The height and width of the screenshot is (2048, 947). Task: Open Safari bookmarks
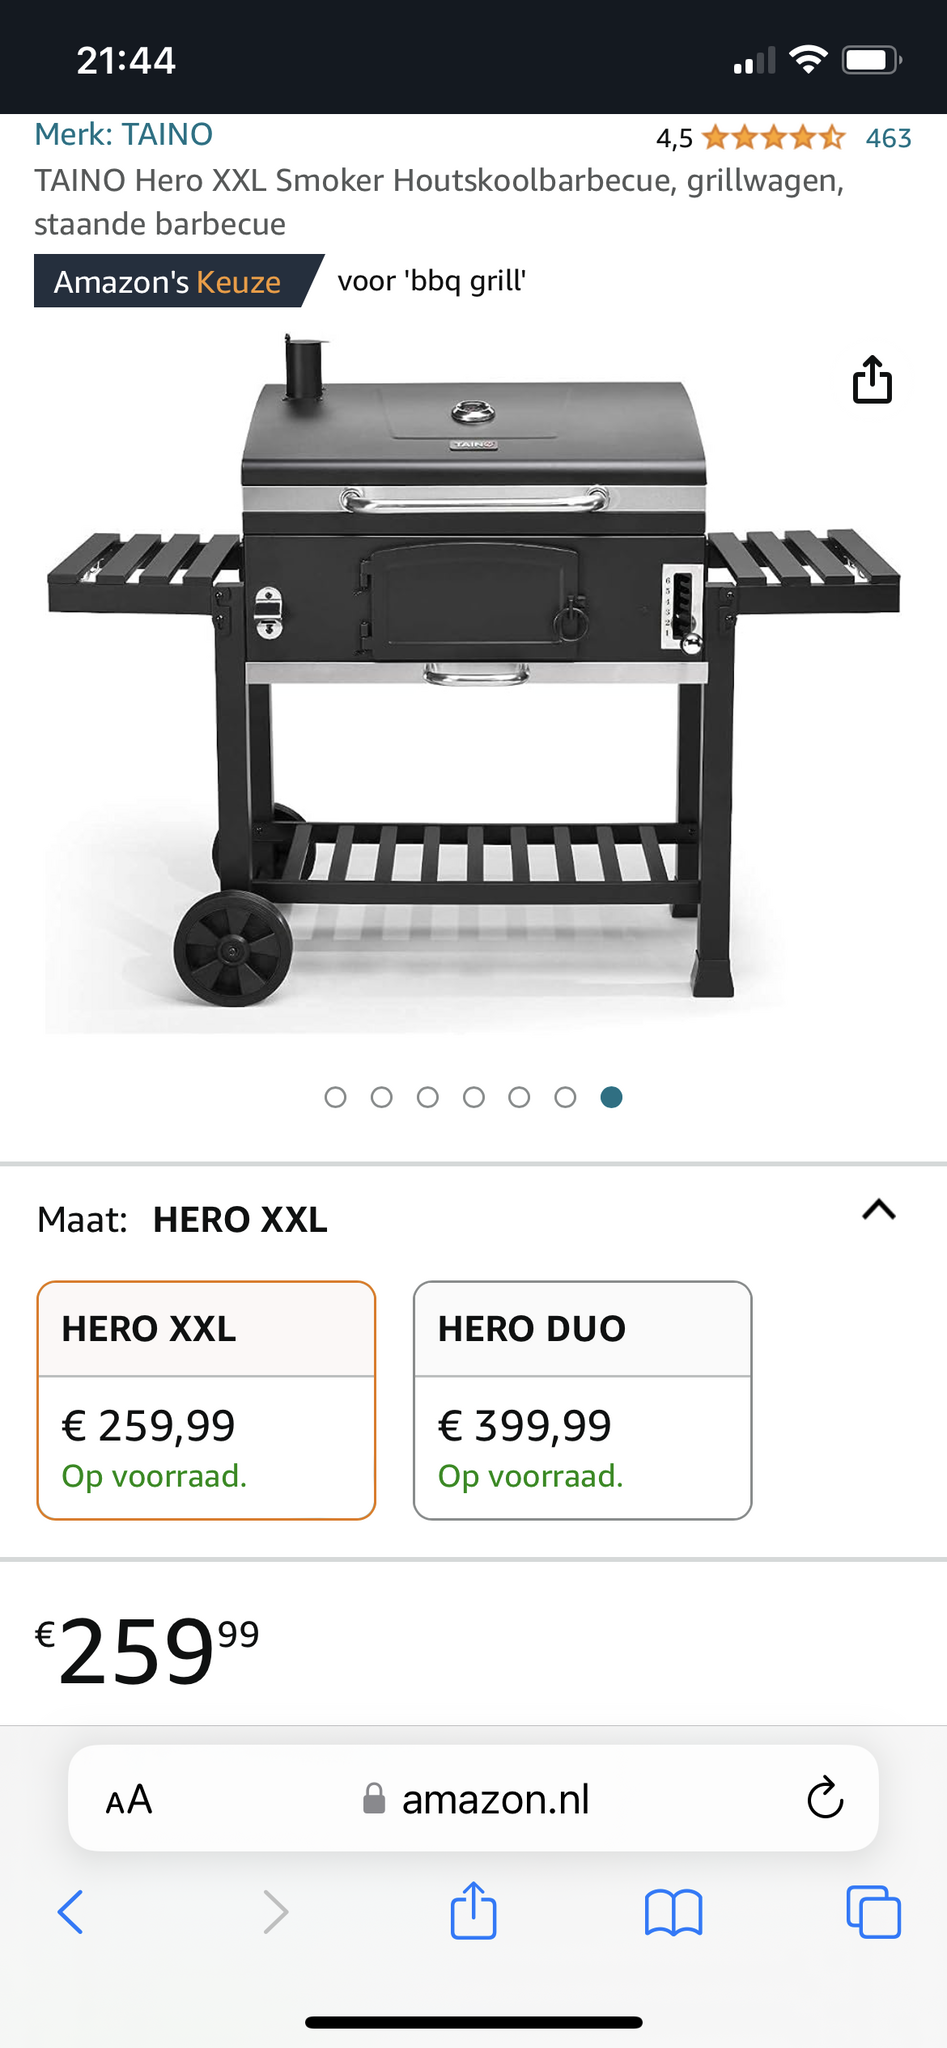[674, 1912]
